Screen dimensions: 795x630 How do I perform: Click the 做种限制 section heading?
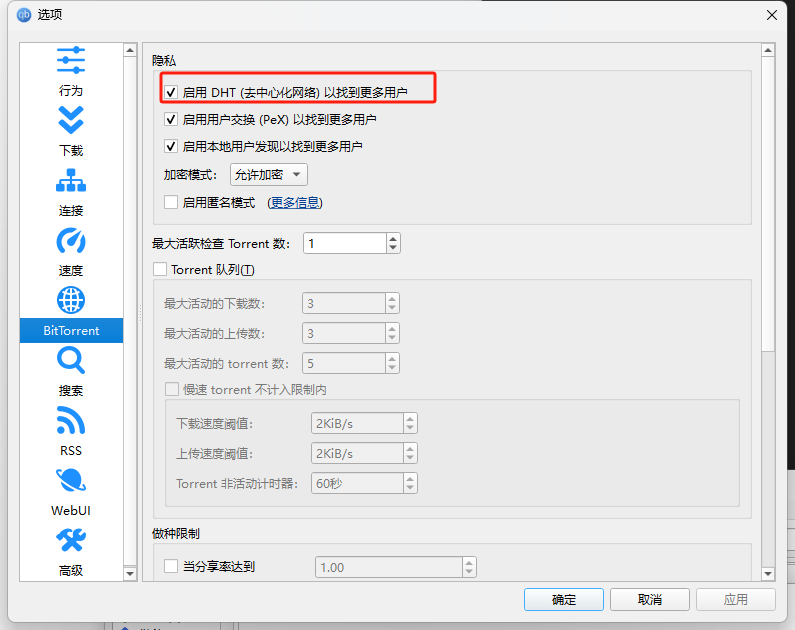tap(176, 533)
